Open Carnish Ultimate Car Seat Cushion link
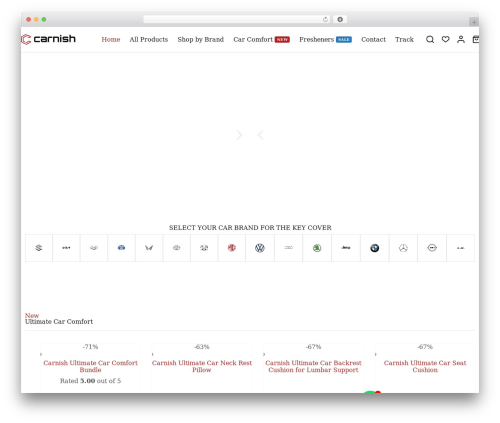Image resolution: width=500 pixels, height=423 pixels. coord(425,366)
